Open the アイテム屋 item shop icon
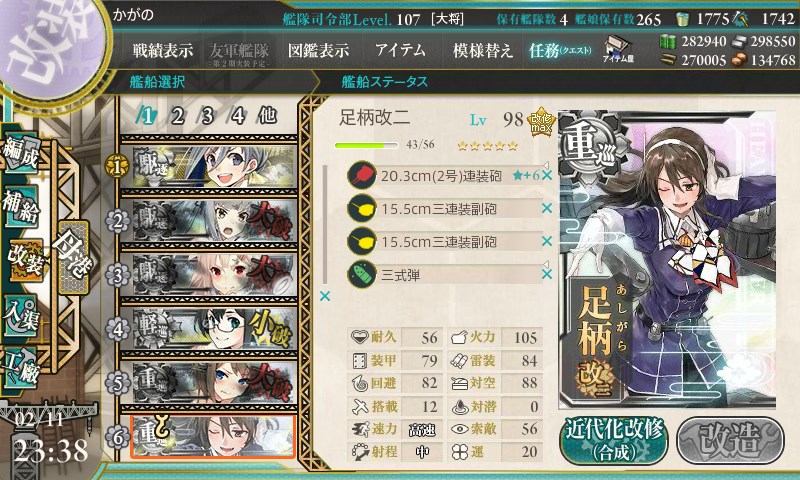 click(618, 49)
